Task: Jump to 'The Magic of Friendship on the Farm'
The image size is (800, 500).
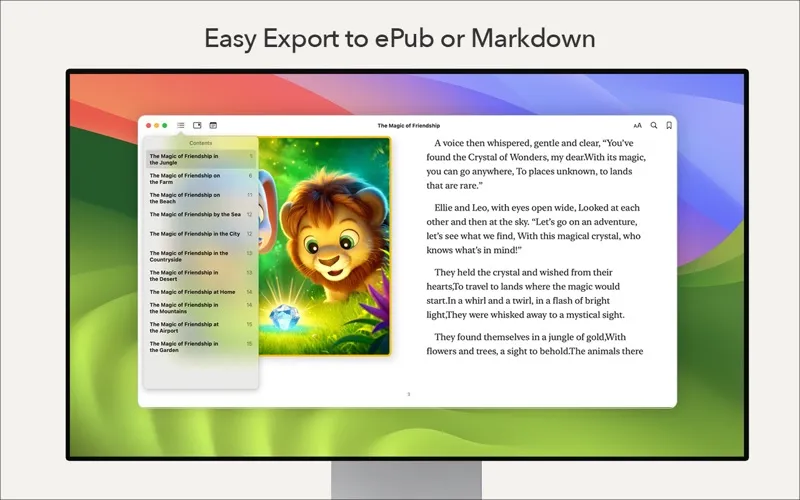Action: [201, 179]
